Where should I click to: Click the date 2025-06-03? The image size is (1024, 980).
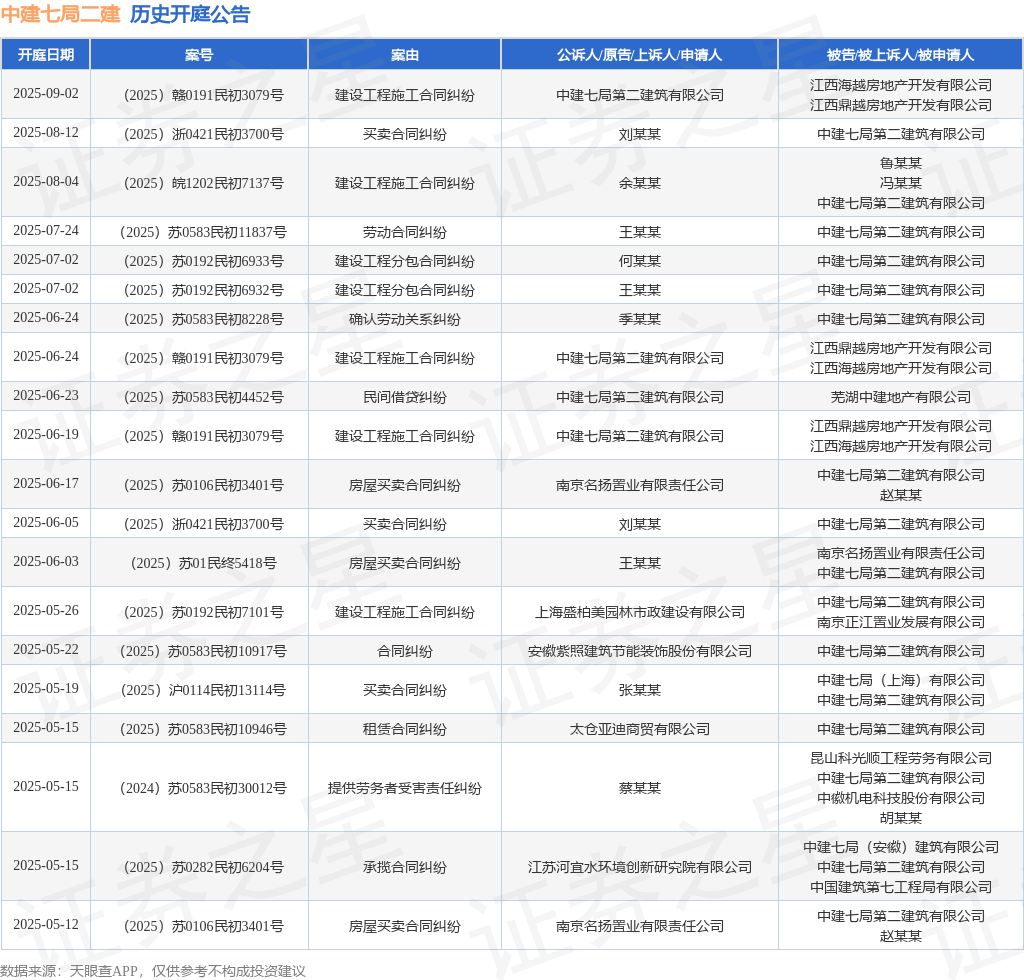tap(46, 562)
